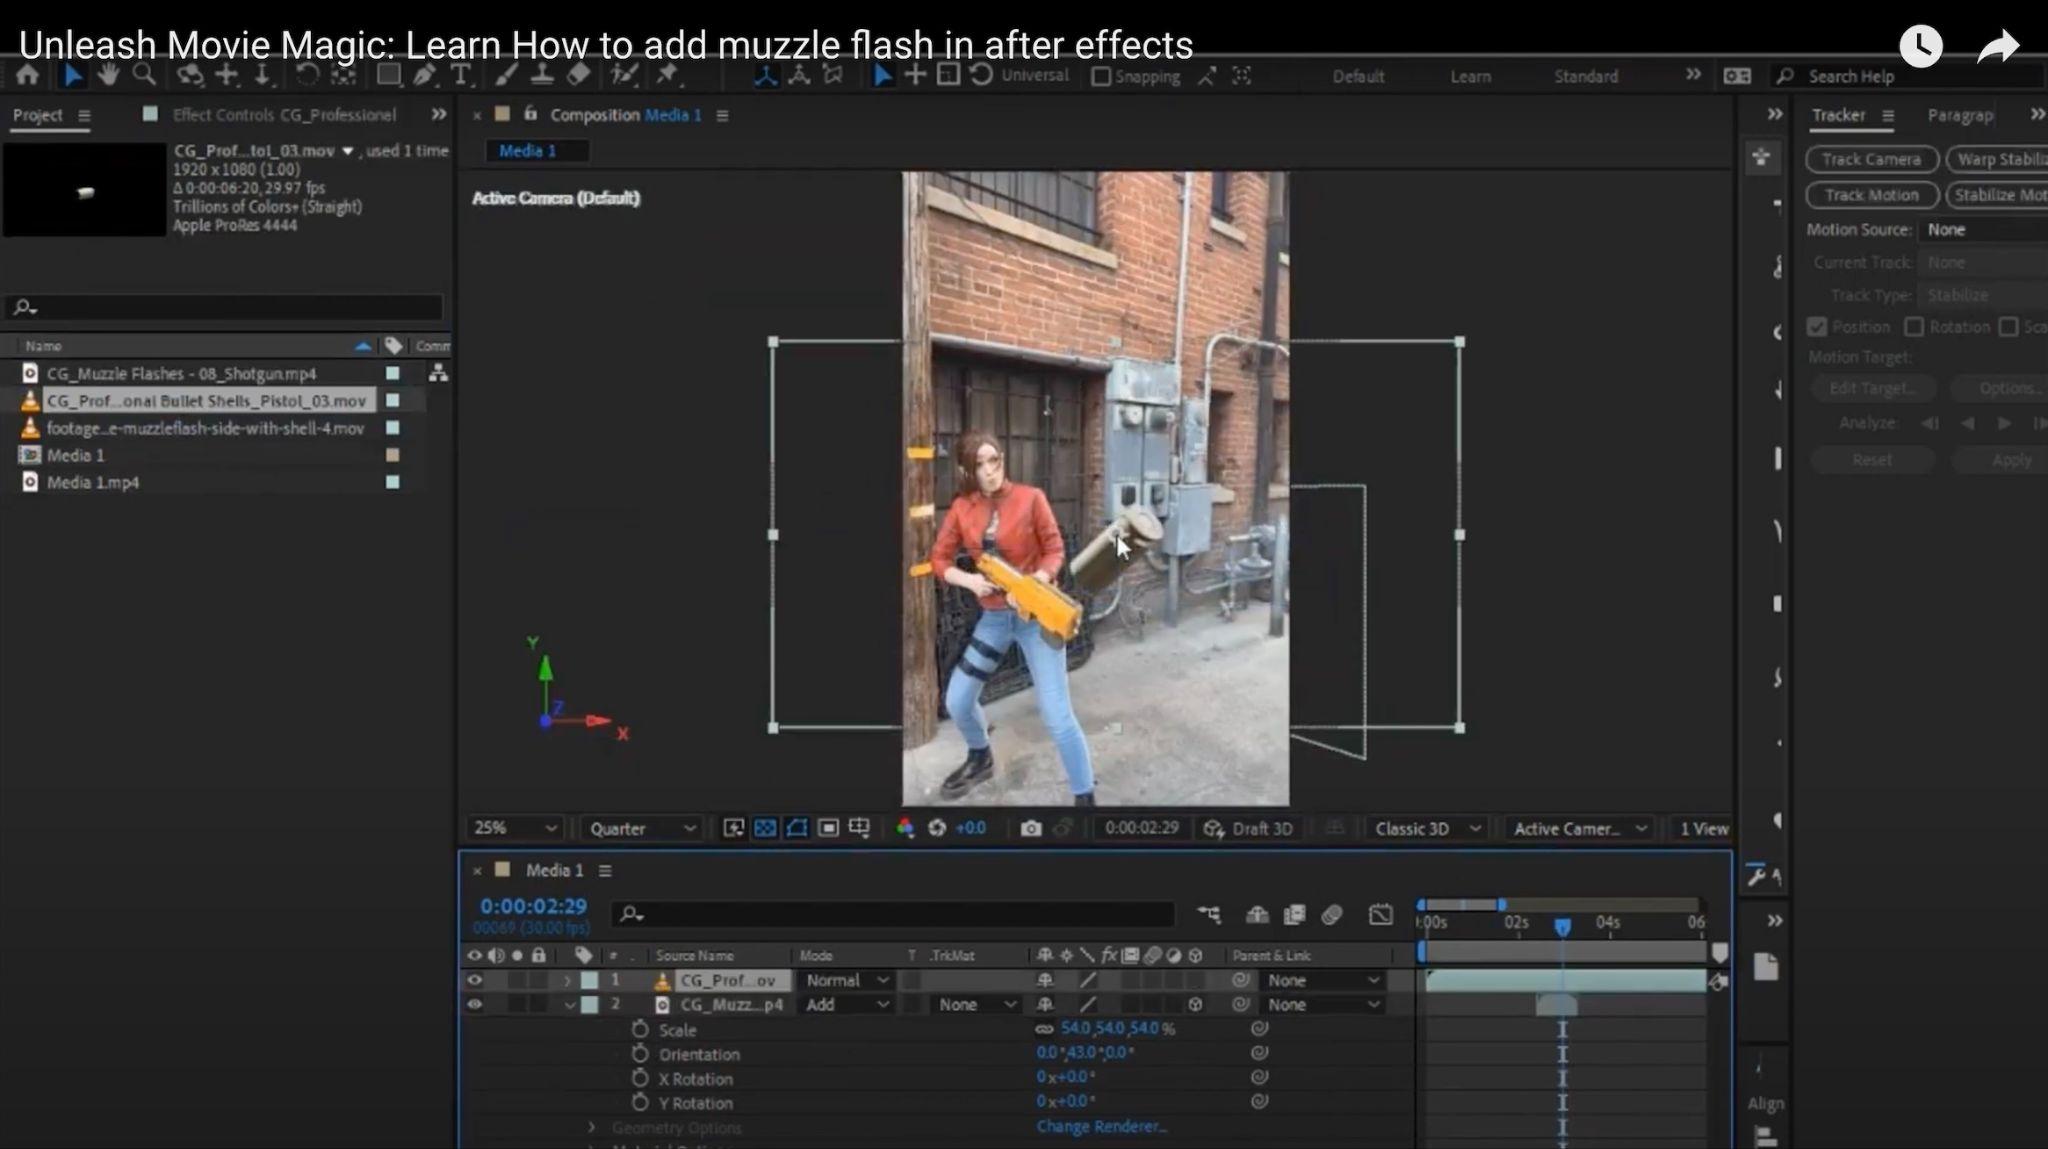Select the Pen tool in the toolbar
The width and height of the screenshot is (2048, 1149).
coord(424,75)
